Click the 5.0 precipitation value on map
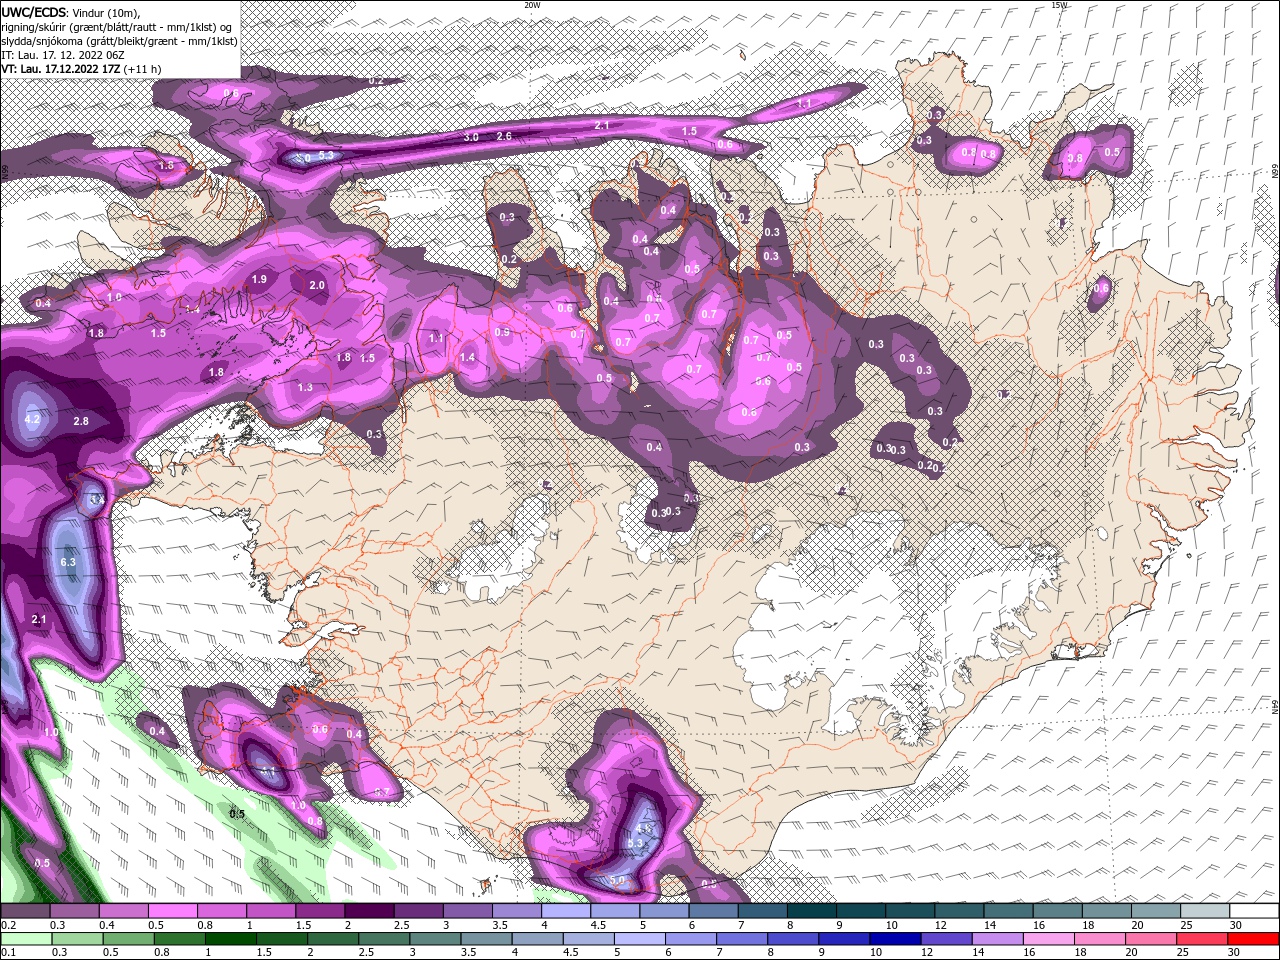1280x960 pixels. (617, 880)
